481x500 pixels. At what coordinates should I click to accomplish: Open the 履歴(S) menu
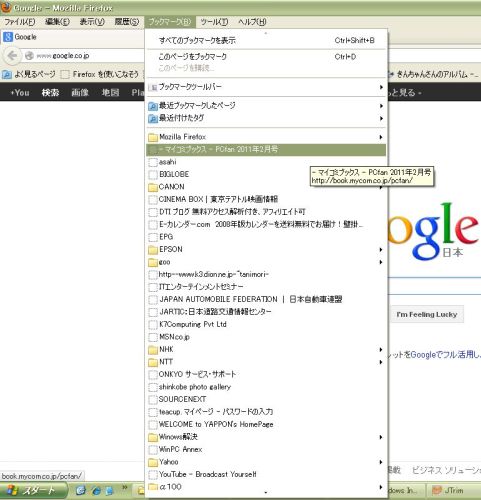point(126,22)
